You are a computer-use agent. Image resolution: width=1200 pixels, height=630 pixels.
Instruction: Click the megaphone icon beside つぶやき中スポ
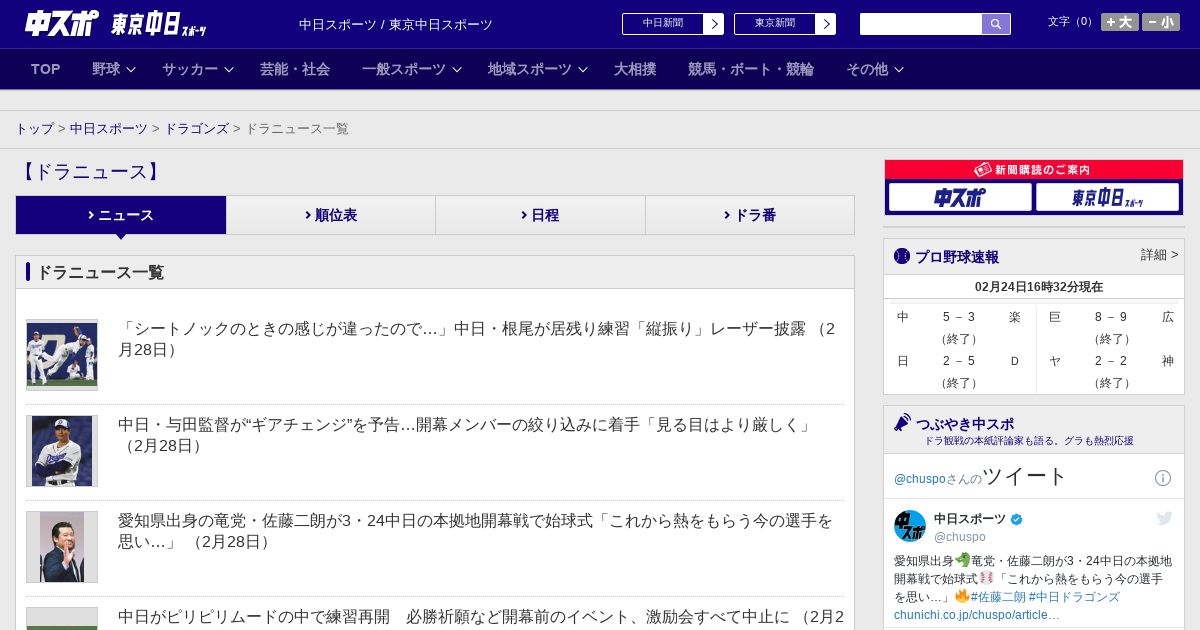tap(902, 423)
